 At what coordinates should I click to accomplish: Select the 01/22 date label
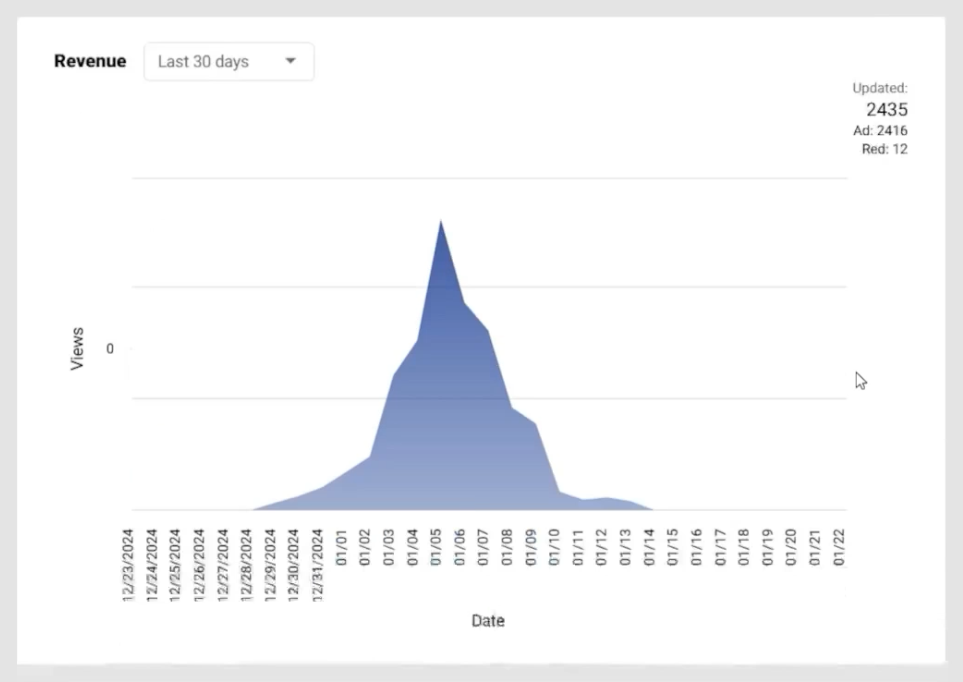coord(840,546)
